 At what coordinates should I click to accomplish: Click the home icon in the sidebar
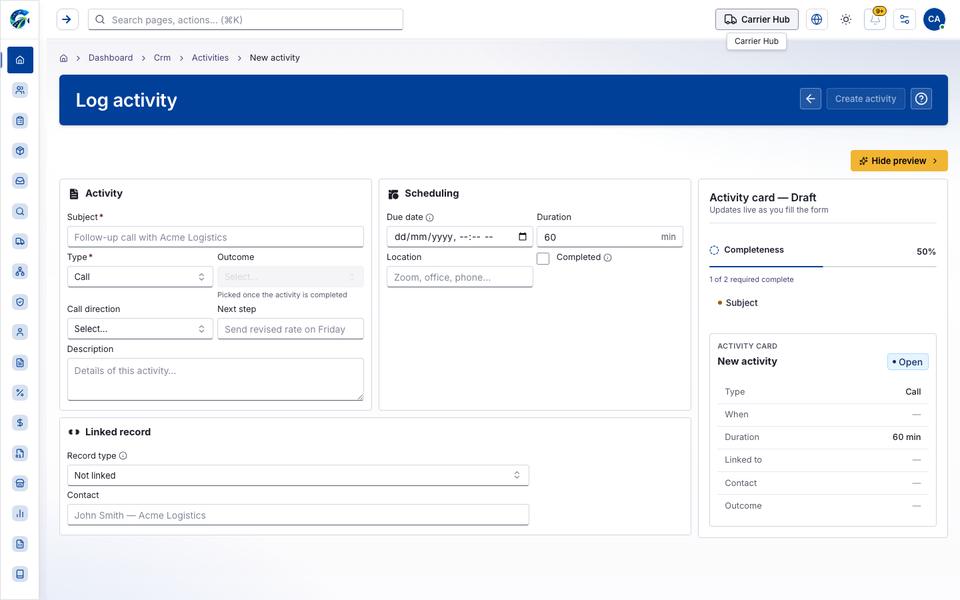(20, 60)
